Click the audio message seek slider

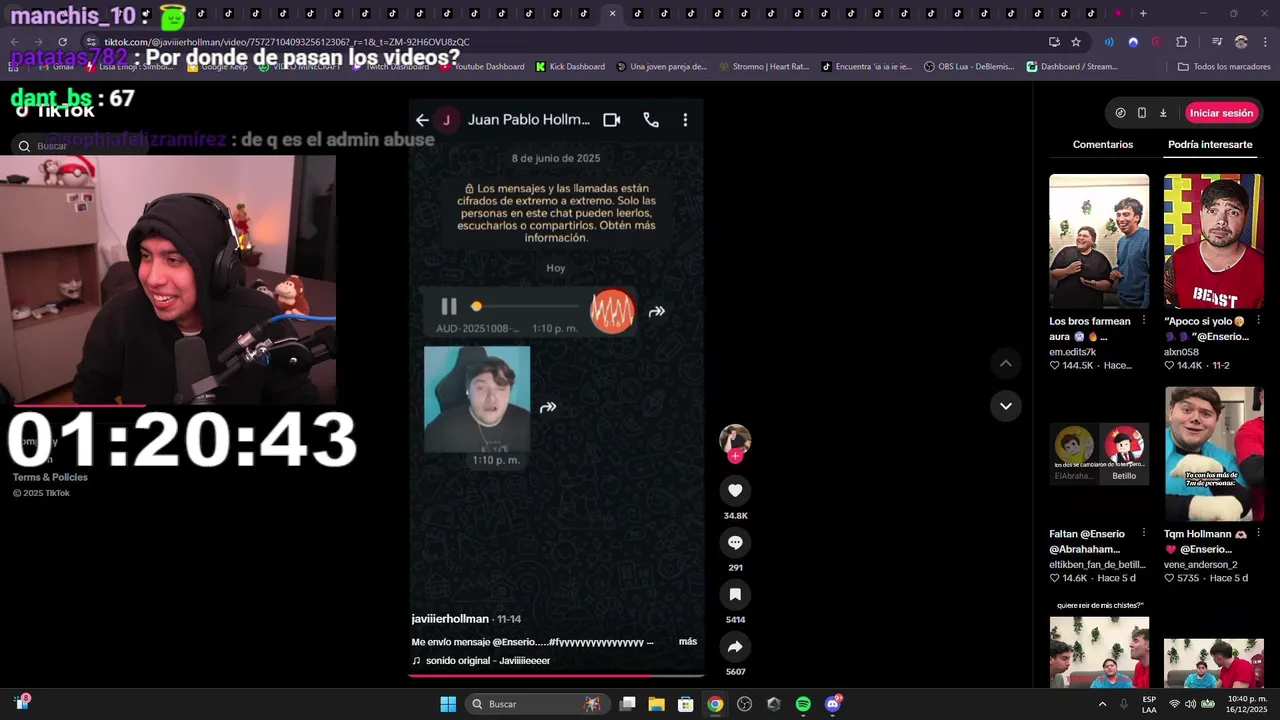click(x=524, y=307)
